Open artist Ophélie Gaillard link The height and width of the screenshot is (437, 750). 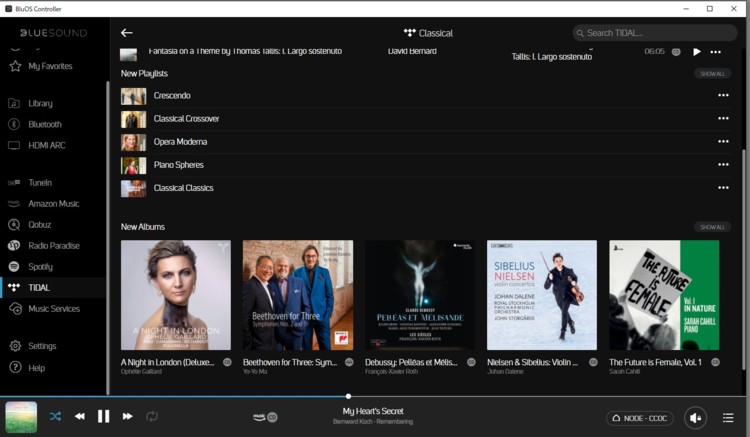tap(141, 371)
